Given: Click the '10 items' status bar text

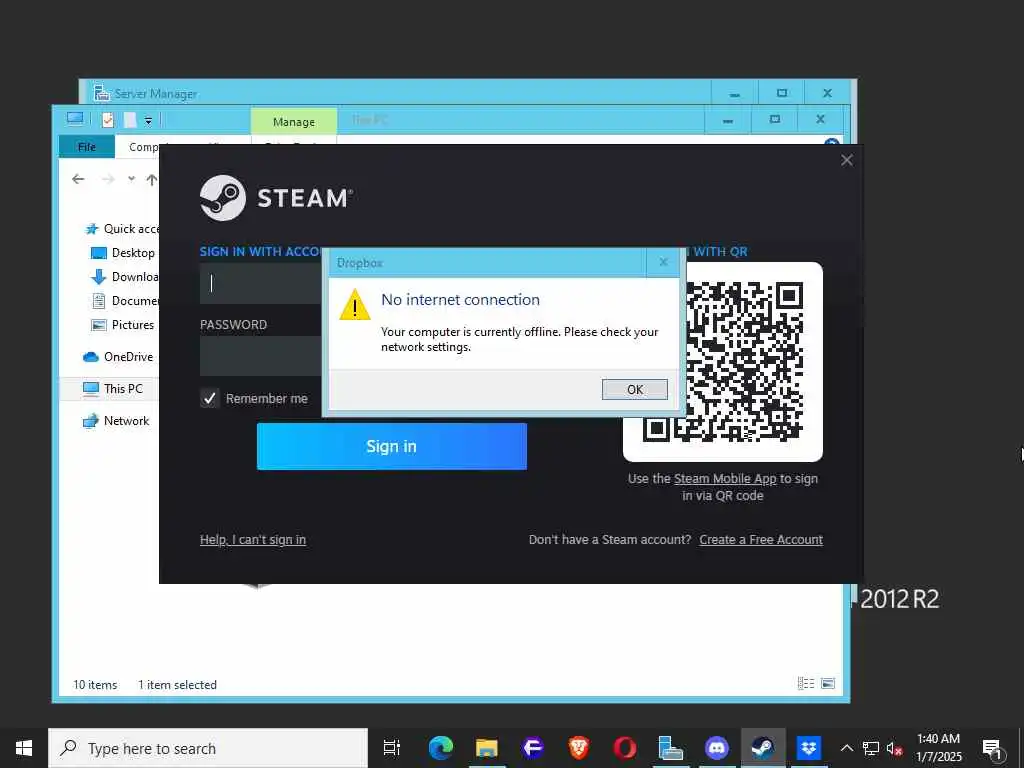Looking at the screenshot, I should click(x=95, y=684).
